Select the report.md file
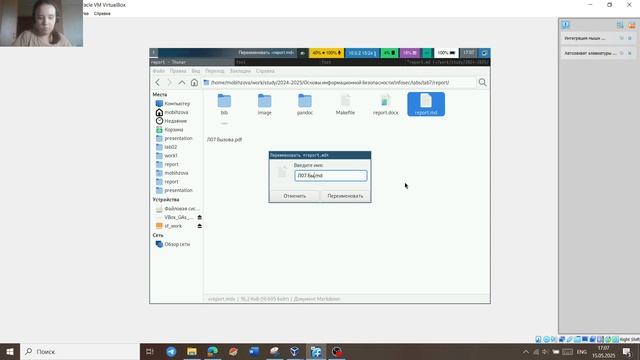640x360 pixels. click(426, 104)
